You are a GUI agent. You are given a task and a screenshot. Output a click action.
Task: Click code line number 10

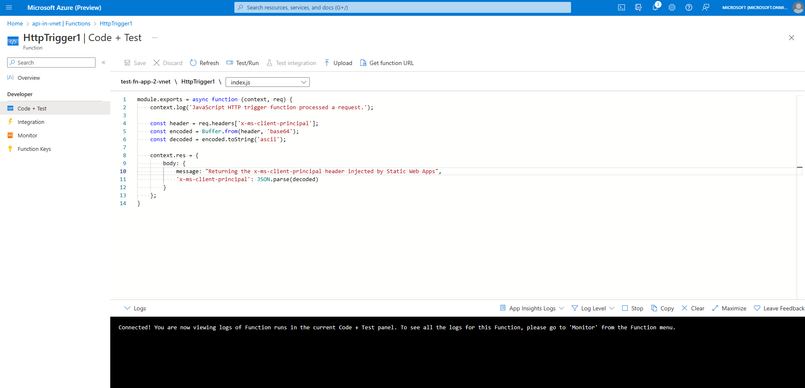(123, 171)
